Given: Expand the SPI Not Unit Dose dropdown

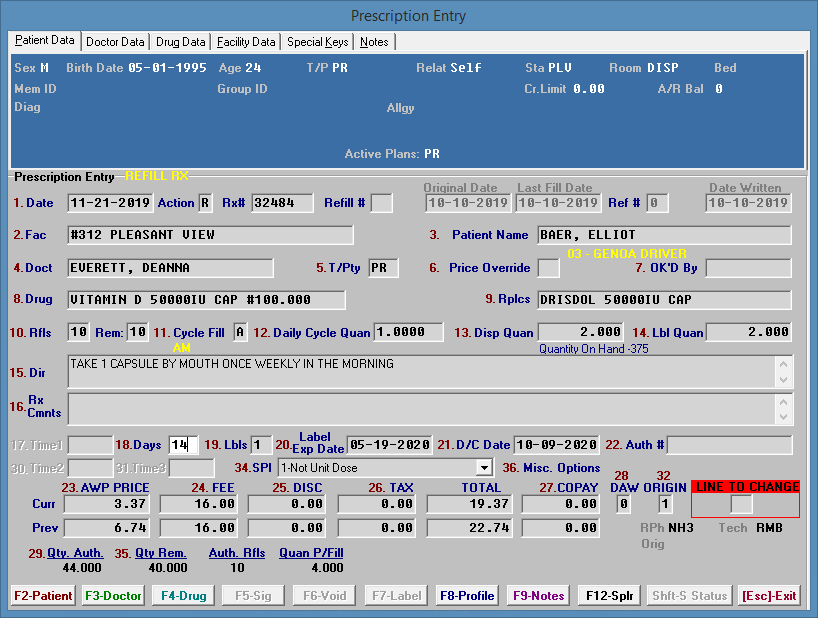Looking at the screenshot, I should [484, 467].
